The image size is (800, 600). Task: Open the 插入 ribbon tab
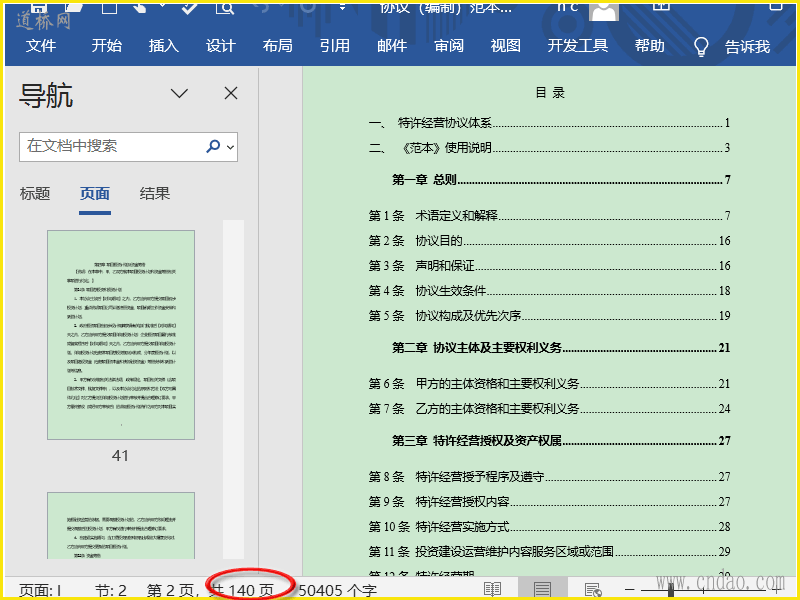164,46
